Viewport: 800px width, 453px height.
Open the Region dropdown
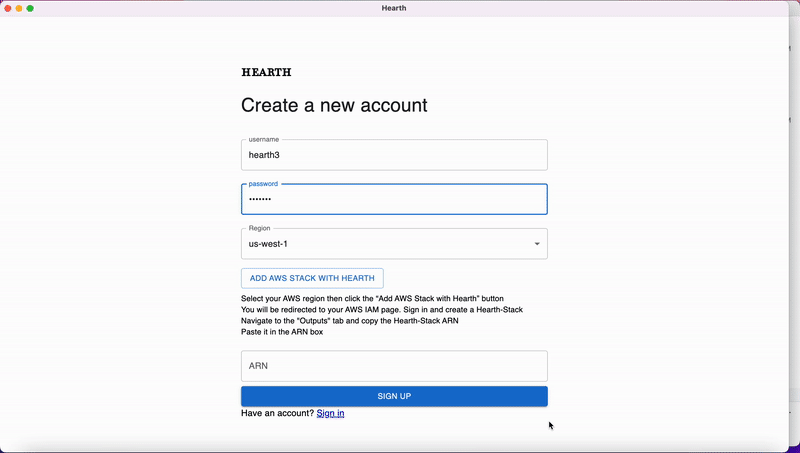tap(394, 244)
